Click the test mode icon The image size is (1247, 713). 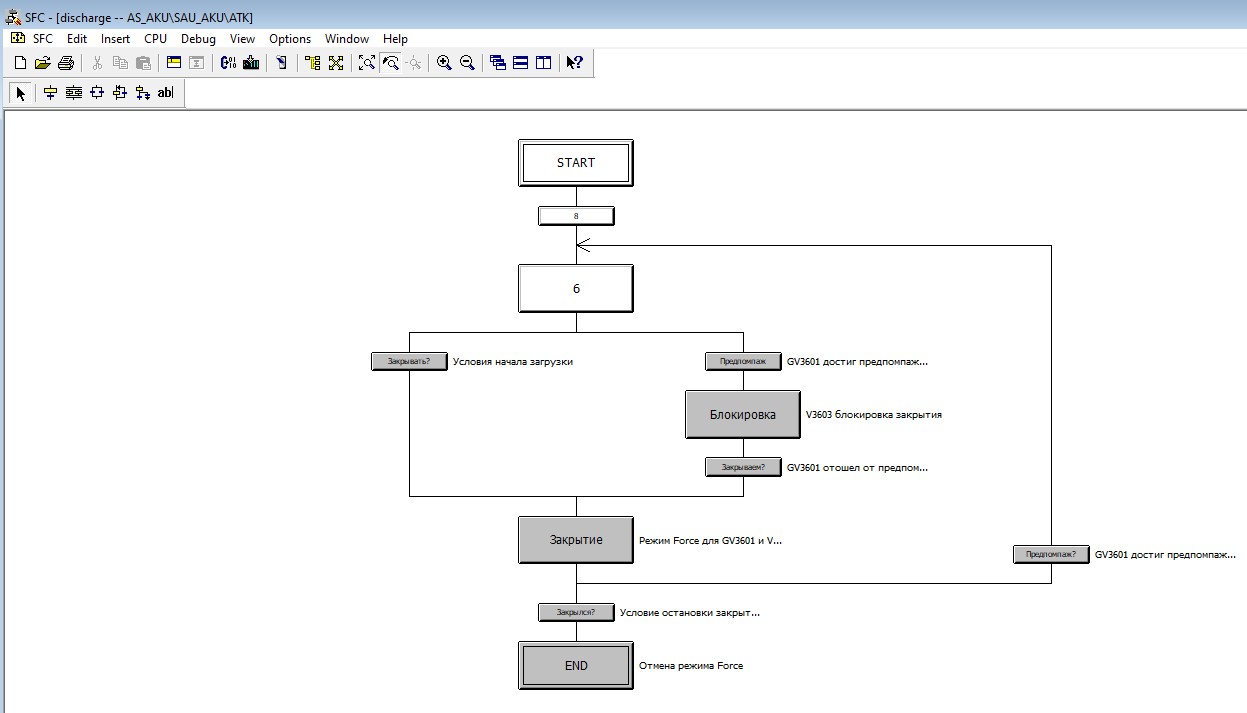[x=282, y=63]
